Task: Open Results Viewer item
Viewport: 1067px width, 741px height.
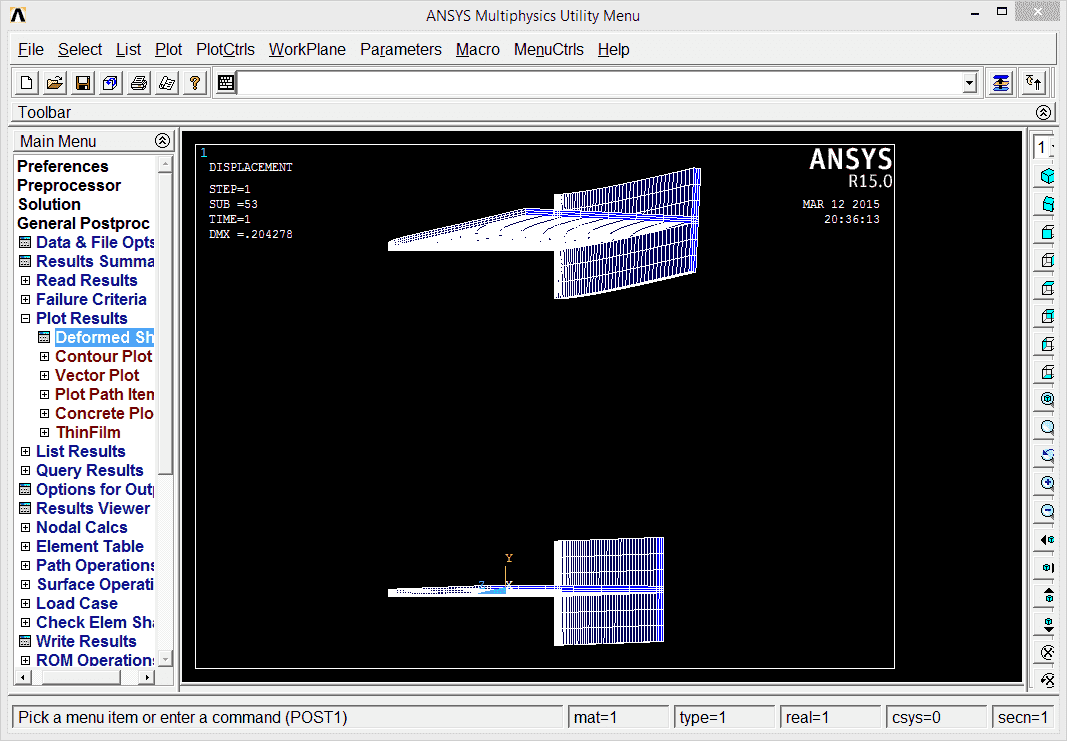Action: [93, 508]
